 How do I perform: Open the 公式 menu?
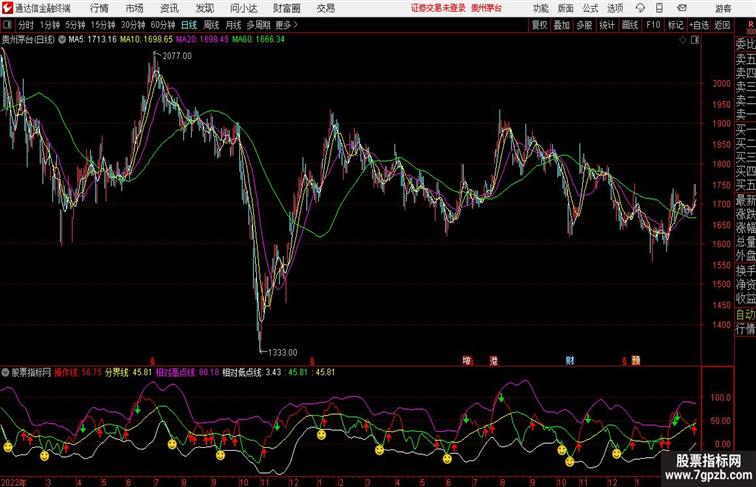pos(590,8)
